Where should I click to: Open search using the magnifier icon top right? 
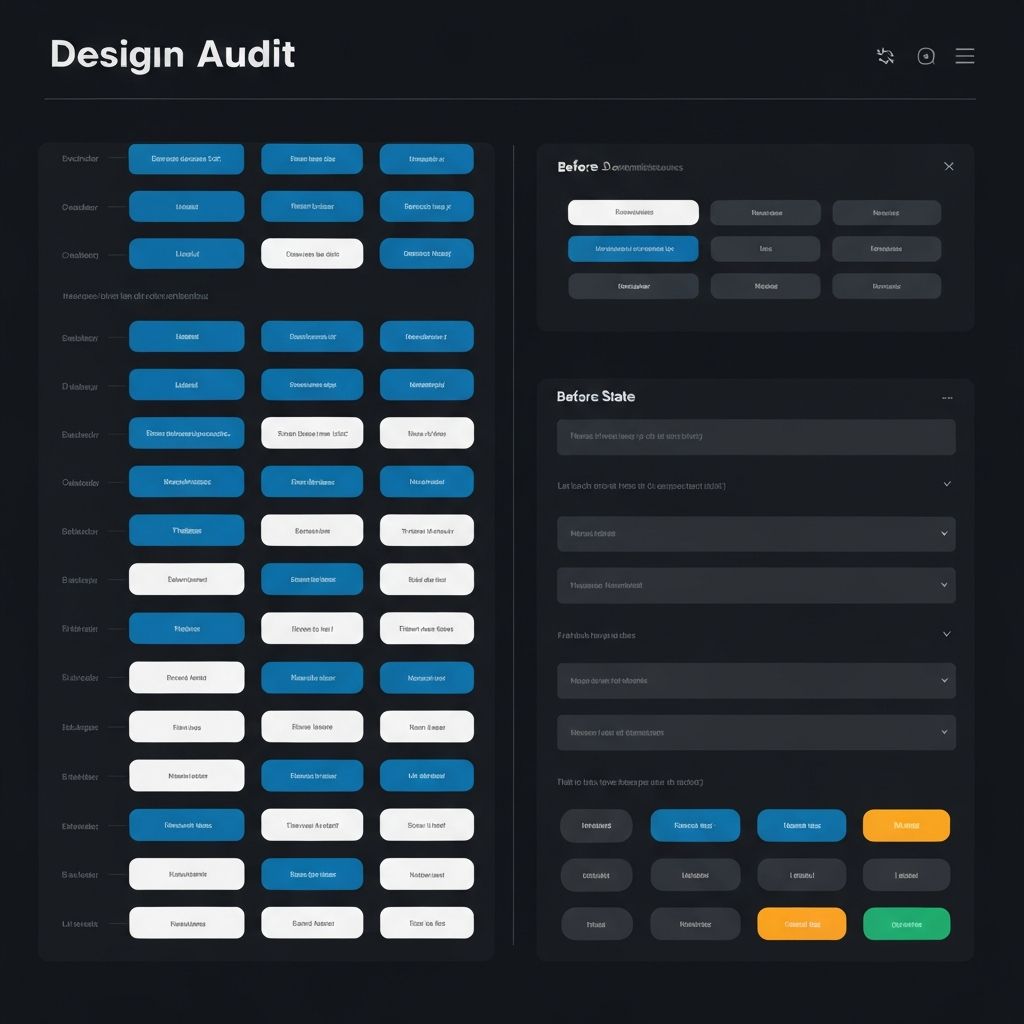click(925, 56)
